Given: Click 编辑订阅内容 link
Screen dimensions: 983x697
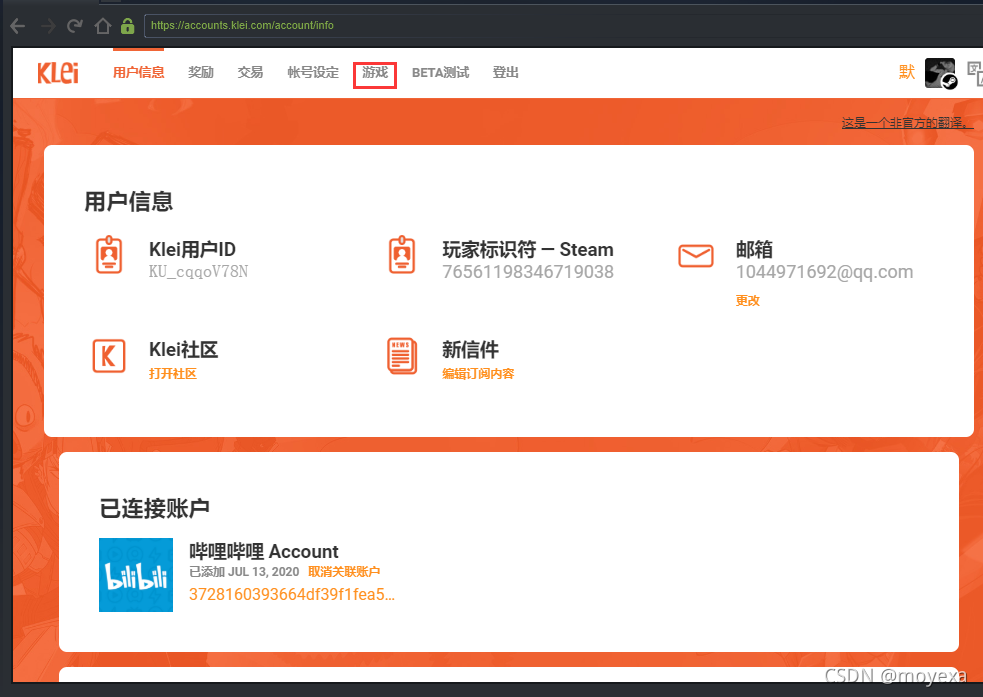Looking at the screenshot, I should pos(478,374).
